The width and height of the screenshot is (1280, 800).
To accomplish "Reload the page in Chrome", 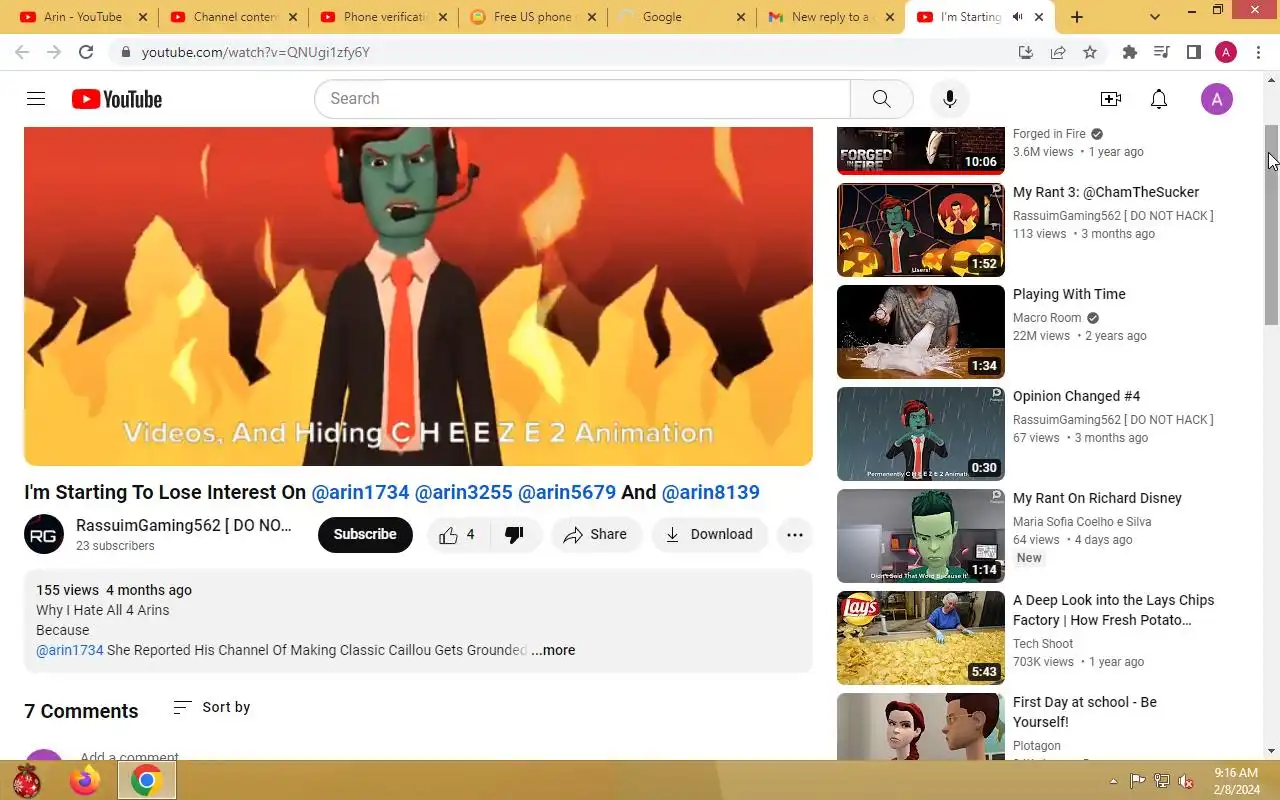I will (86, 52).
